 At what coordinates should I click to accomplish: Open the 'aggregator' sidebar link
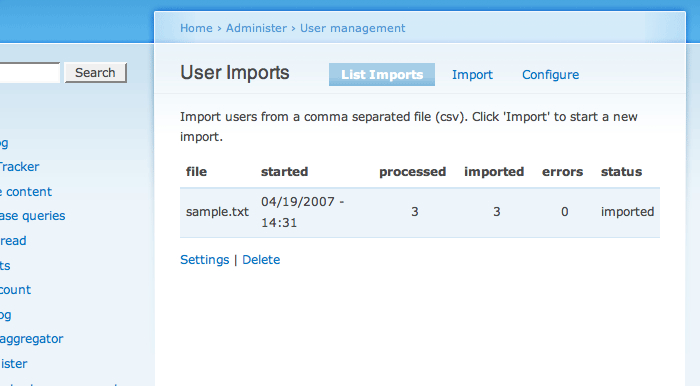tap(31, 339)
